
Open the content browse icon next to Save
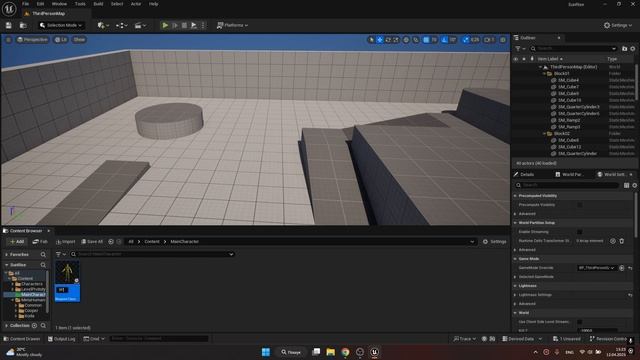coord(23,25)
